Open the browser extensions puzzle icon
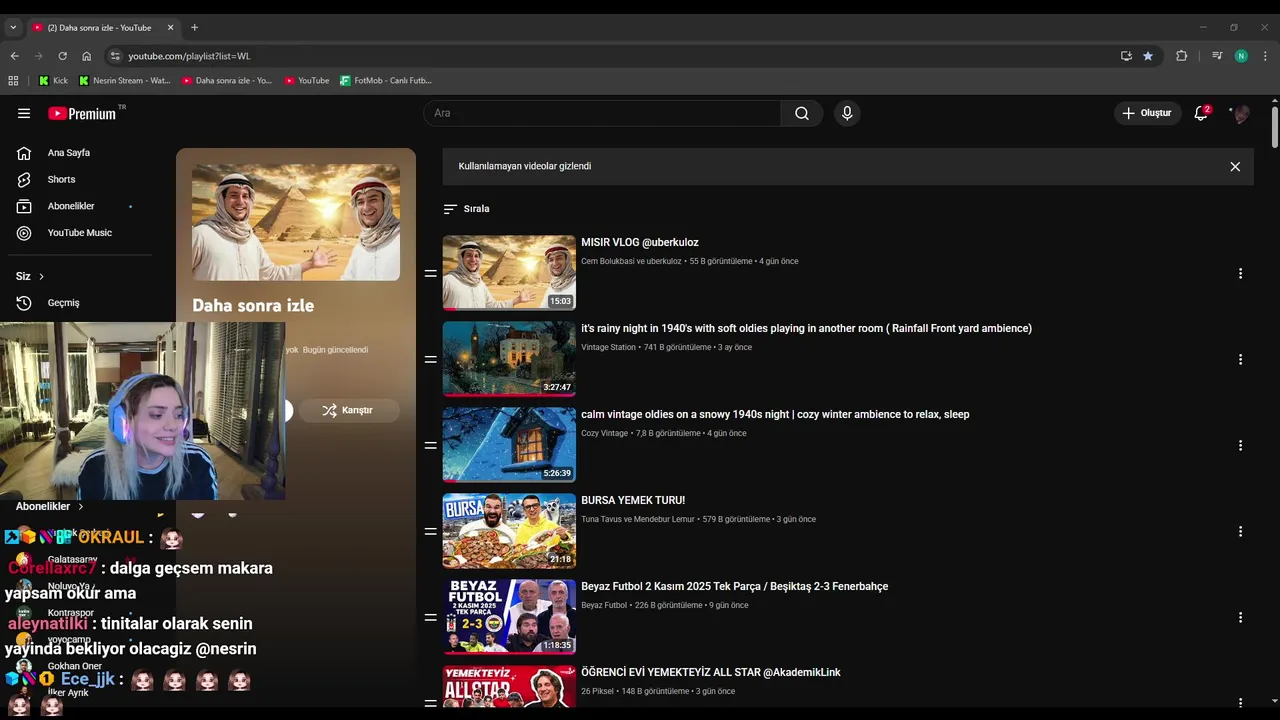This screenshot has height=720, width=1280. click(1181, 56)
